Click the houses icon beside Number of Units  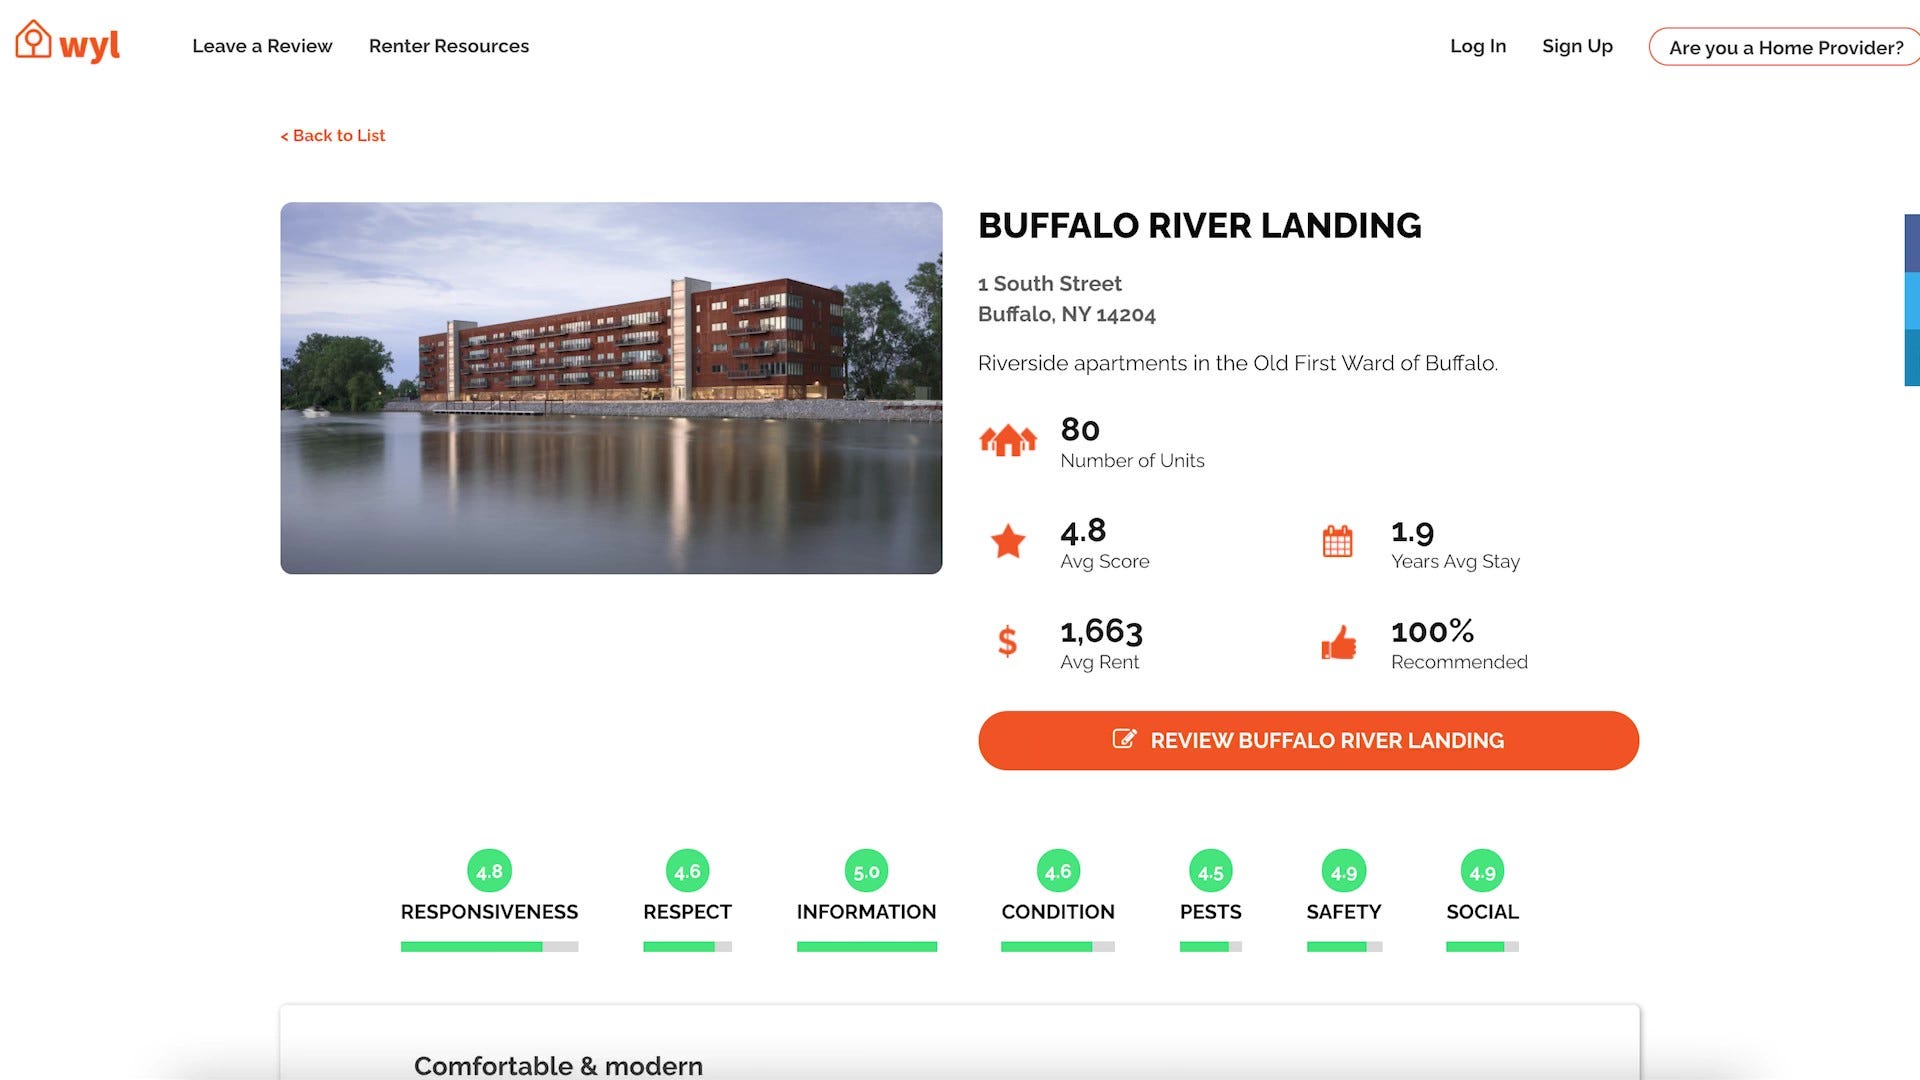point(1007,440)
